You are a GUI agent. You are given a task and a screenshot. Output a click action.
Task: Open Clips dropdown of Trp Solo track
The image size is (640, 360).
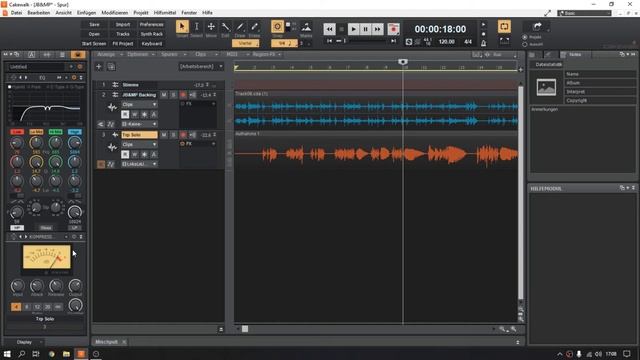point(139,144)
